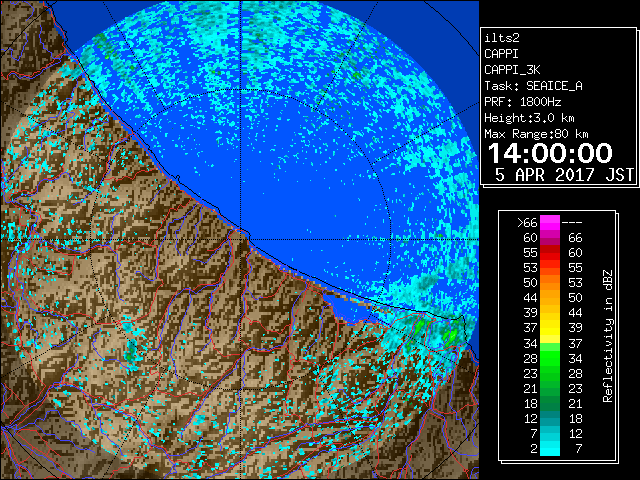This screenshot has height=480, width=640.
Task: Click the 'ilts2' site label
Action: coord(502,38)
